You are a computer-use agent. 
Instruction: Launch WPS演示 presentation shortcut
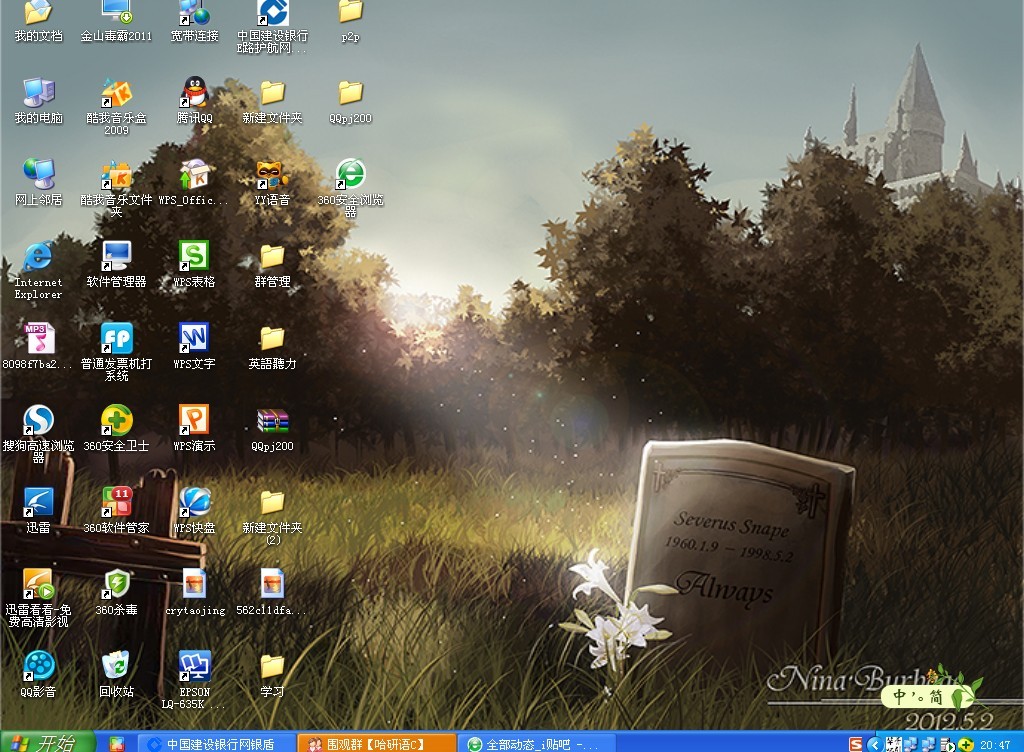(x=195, y=428)
